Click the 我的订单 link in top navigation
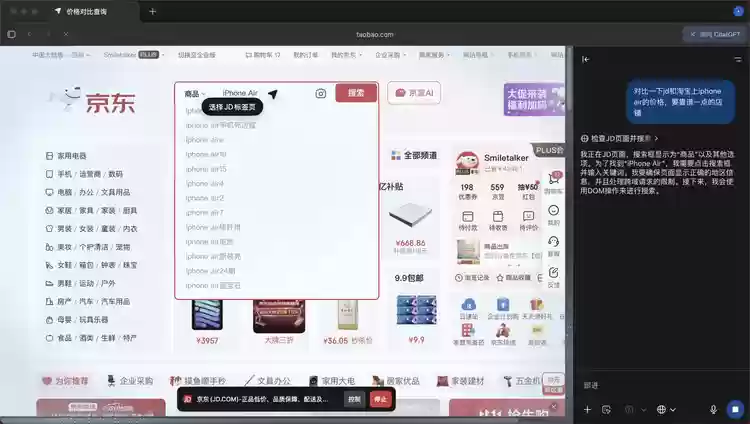Viewport: 750px width, 424px height. tap(305, 55)
